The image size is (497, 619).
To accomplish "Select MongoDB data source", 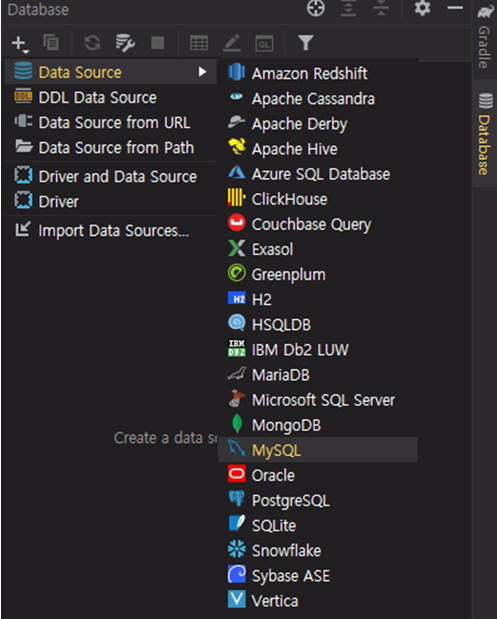I will pos(318,425).
